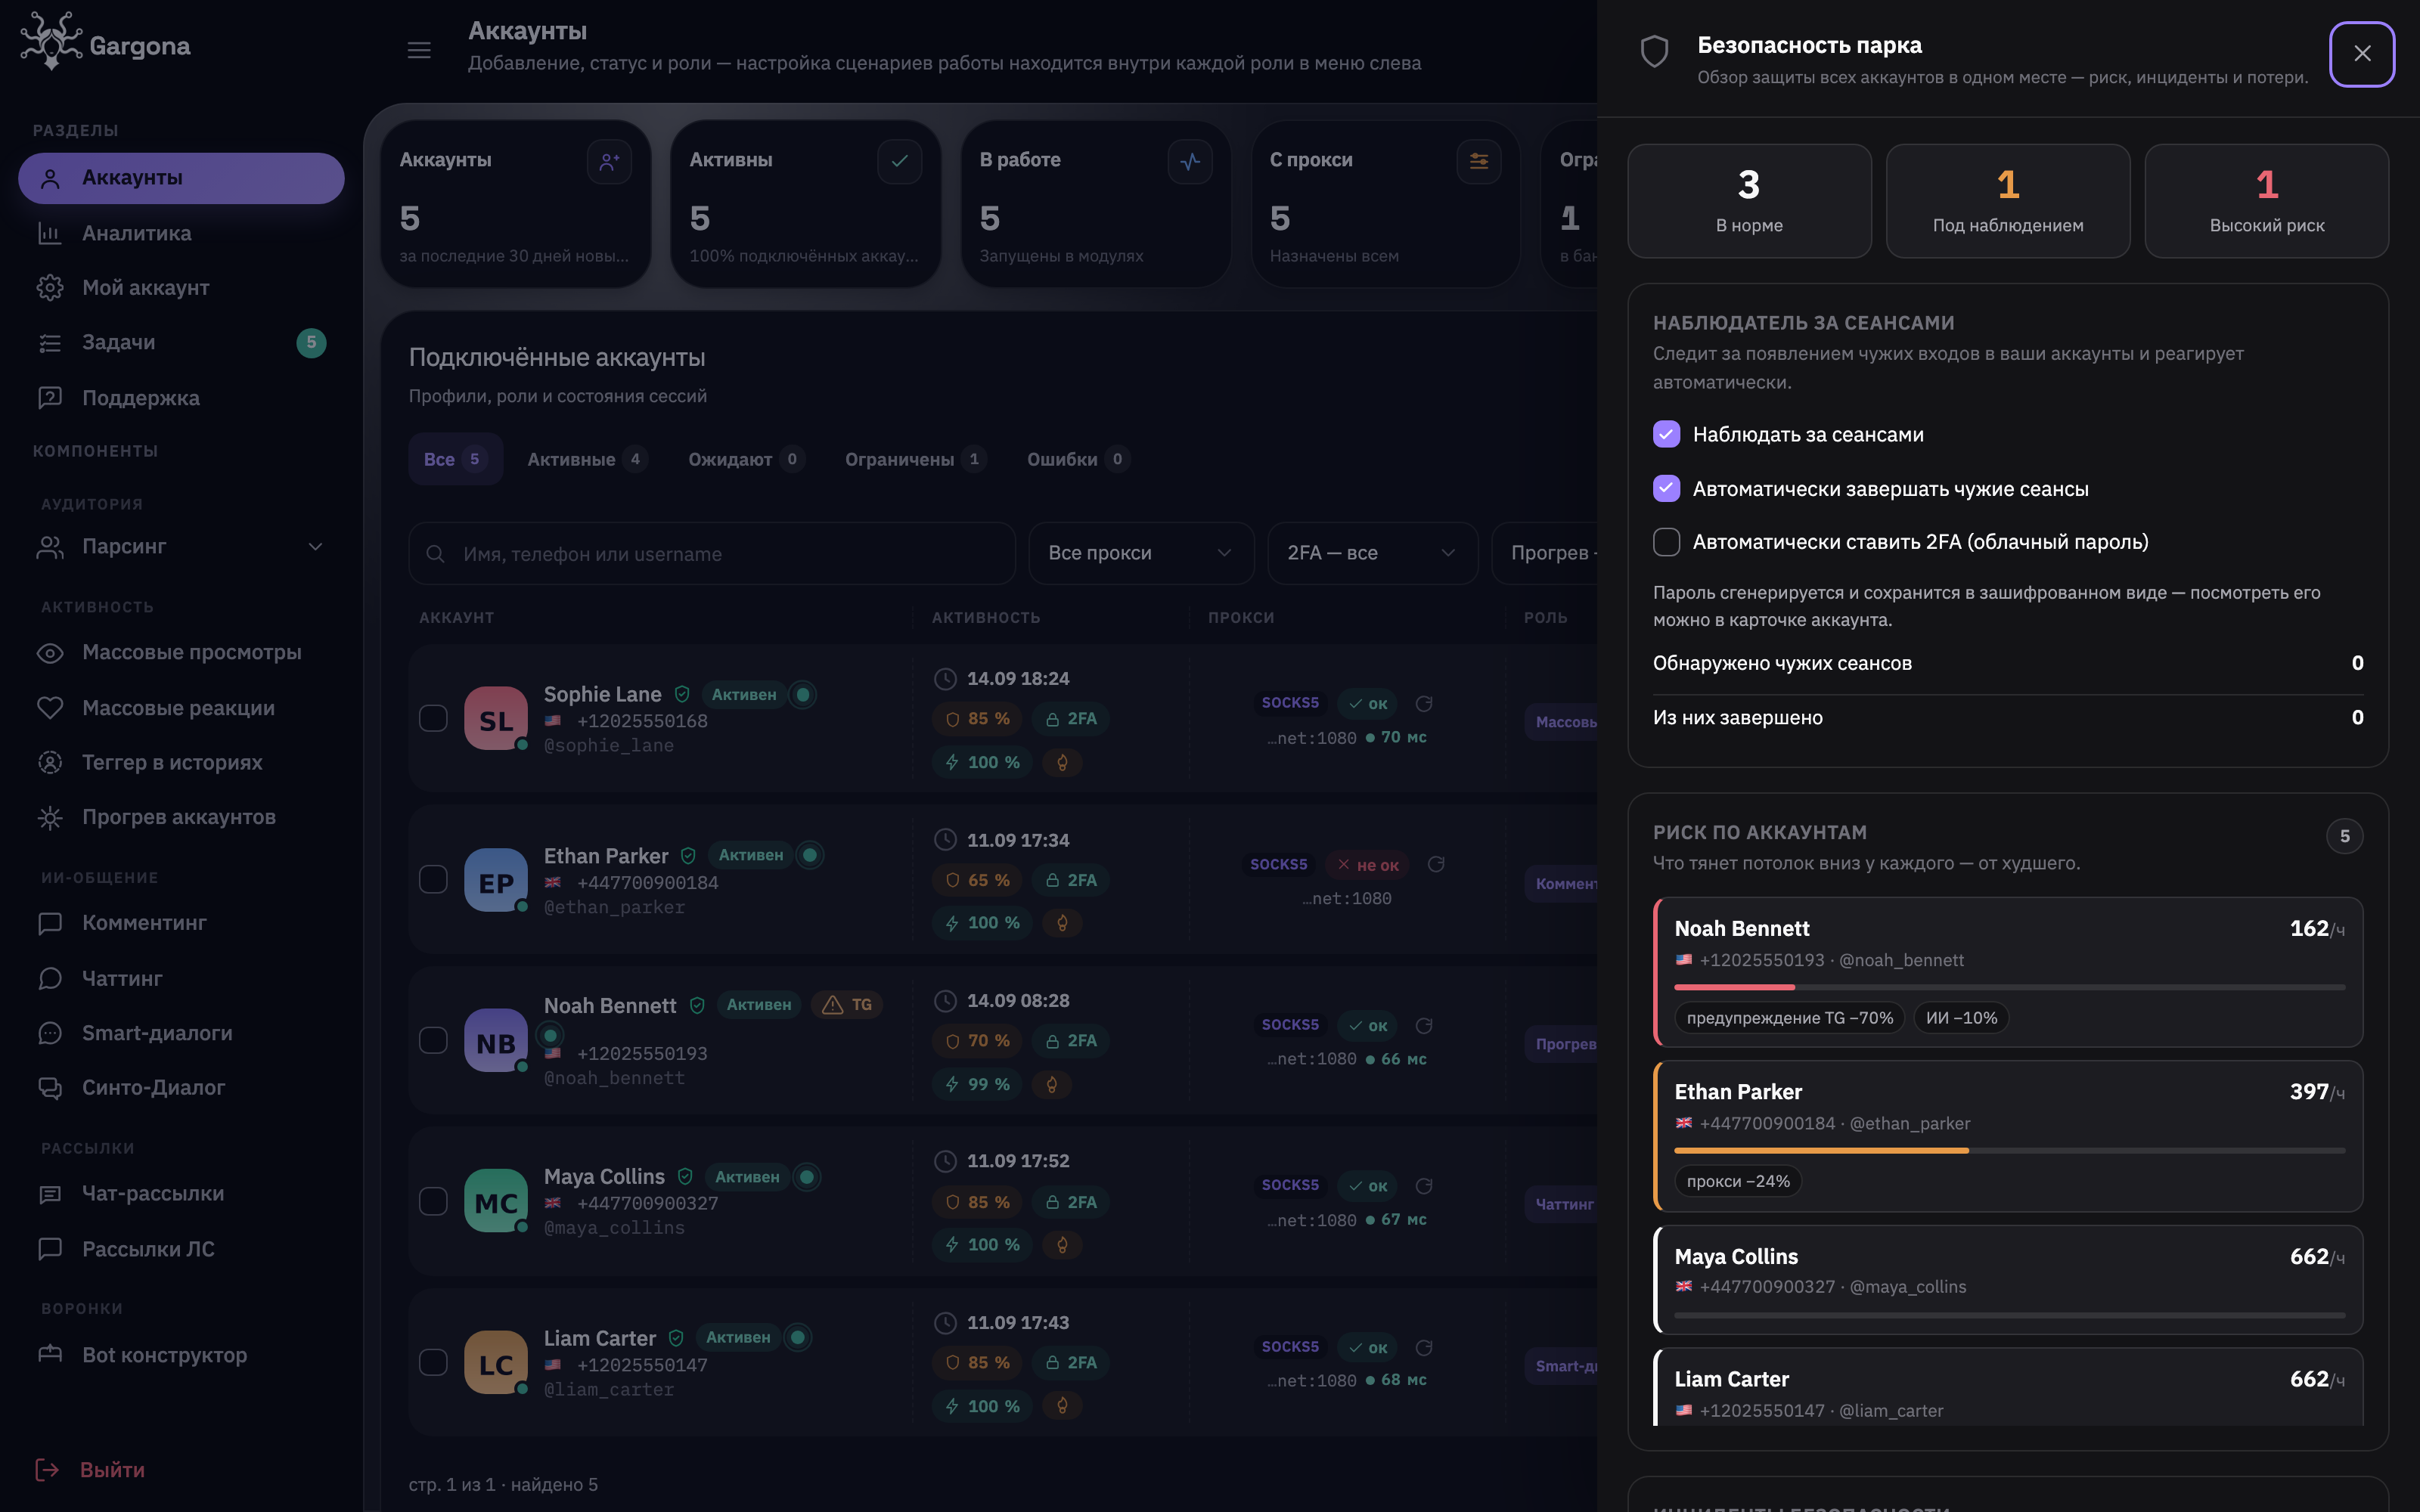Switch to the Ошибки tab
The width and height of the screenshot is (2420, 1512).
coord(1078,459)
